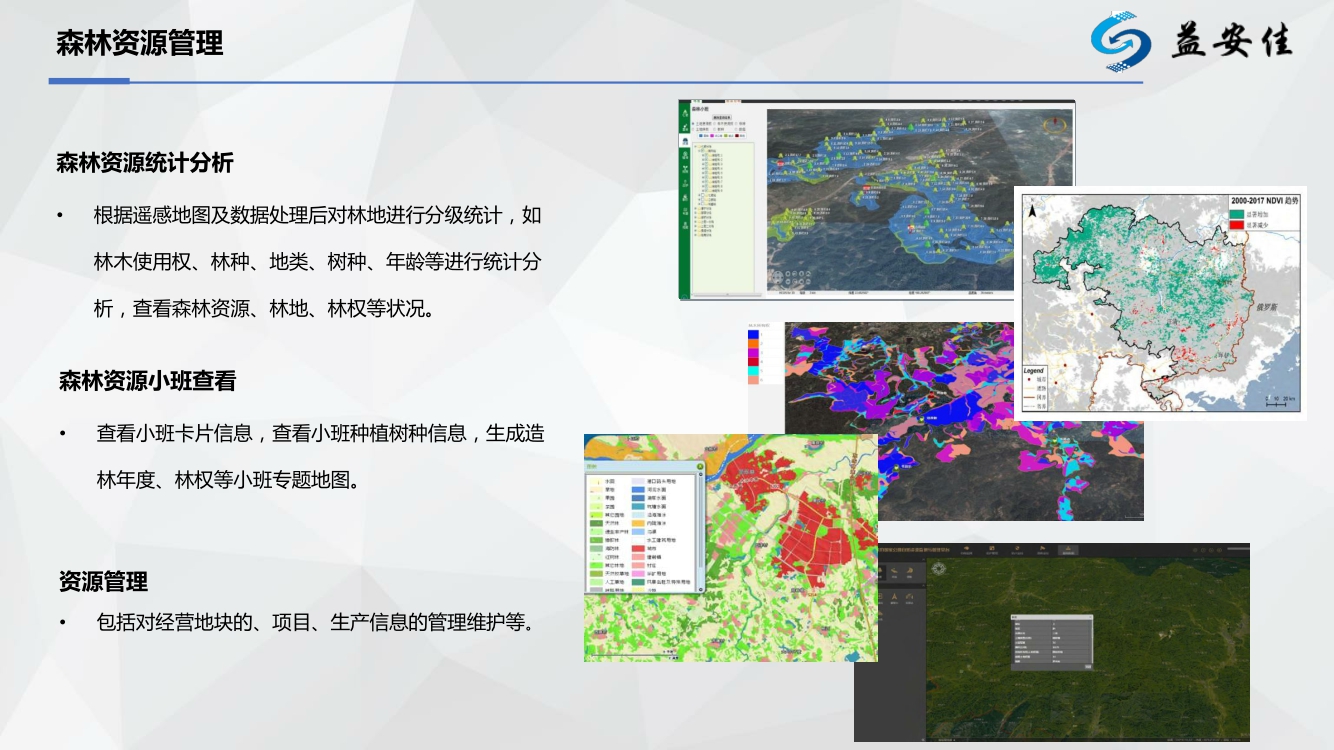Image resolution: width=1334 pixels, height=750 pixels.
Task: Select the 森林资源统计分析 heading
Action: [145, 163]
